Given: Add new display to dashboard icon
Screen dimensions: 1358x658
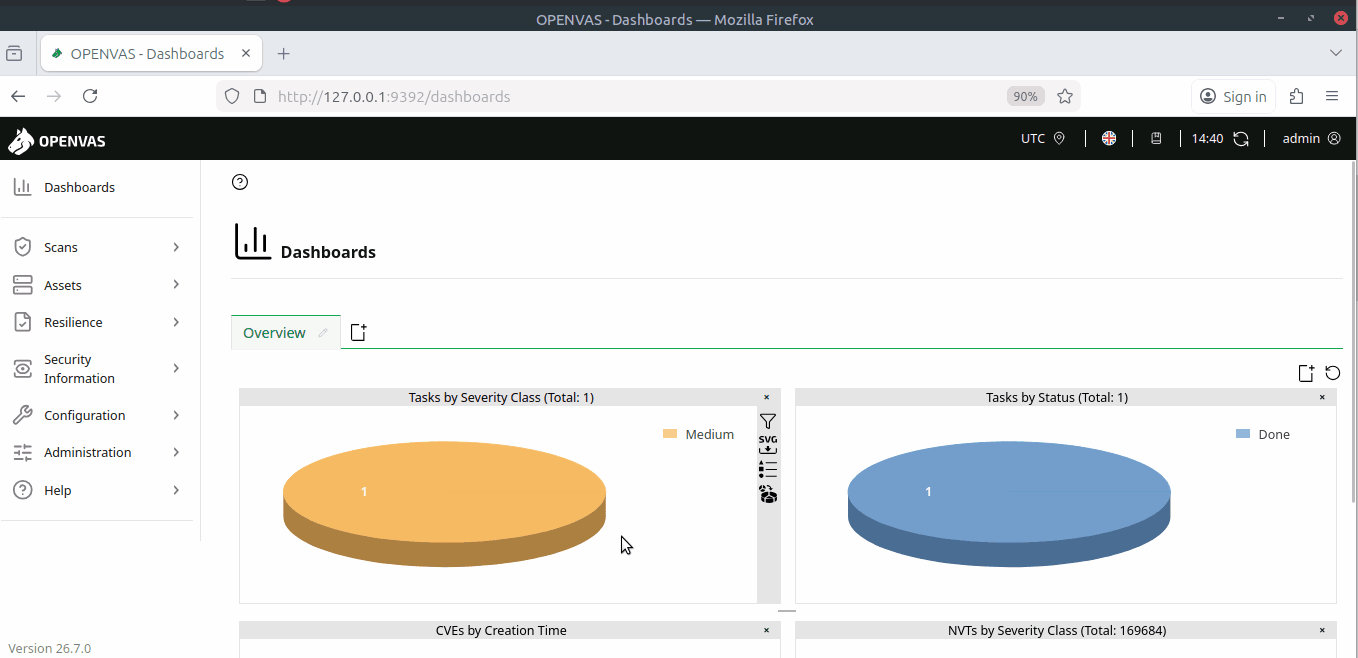Looking at the screenshot, I should click(1306, 373).
